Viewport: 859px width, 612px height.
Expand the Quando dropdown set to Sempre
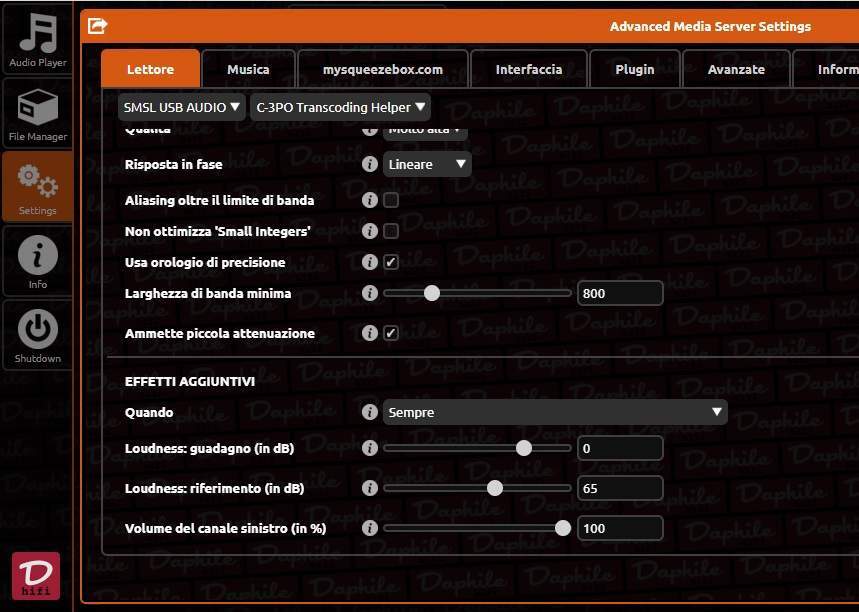coord(555,412)
